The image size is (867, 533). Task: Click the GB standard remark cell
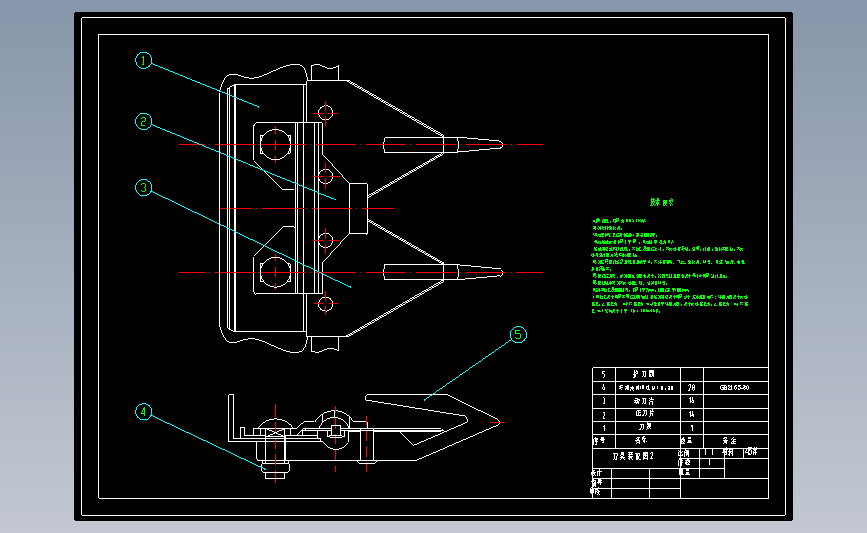[735, 388]
